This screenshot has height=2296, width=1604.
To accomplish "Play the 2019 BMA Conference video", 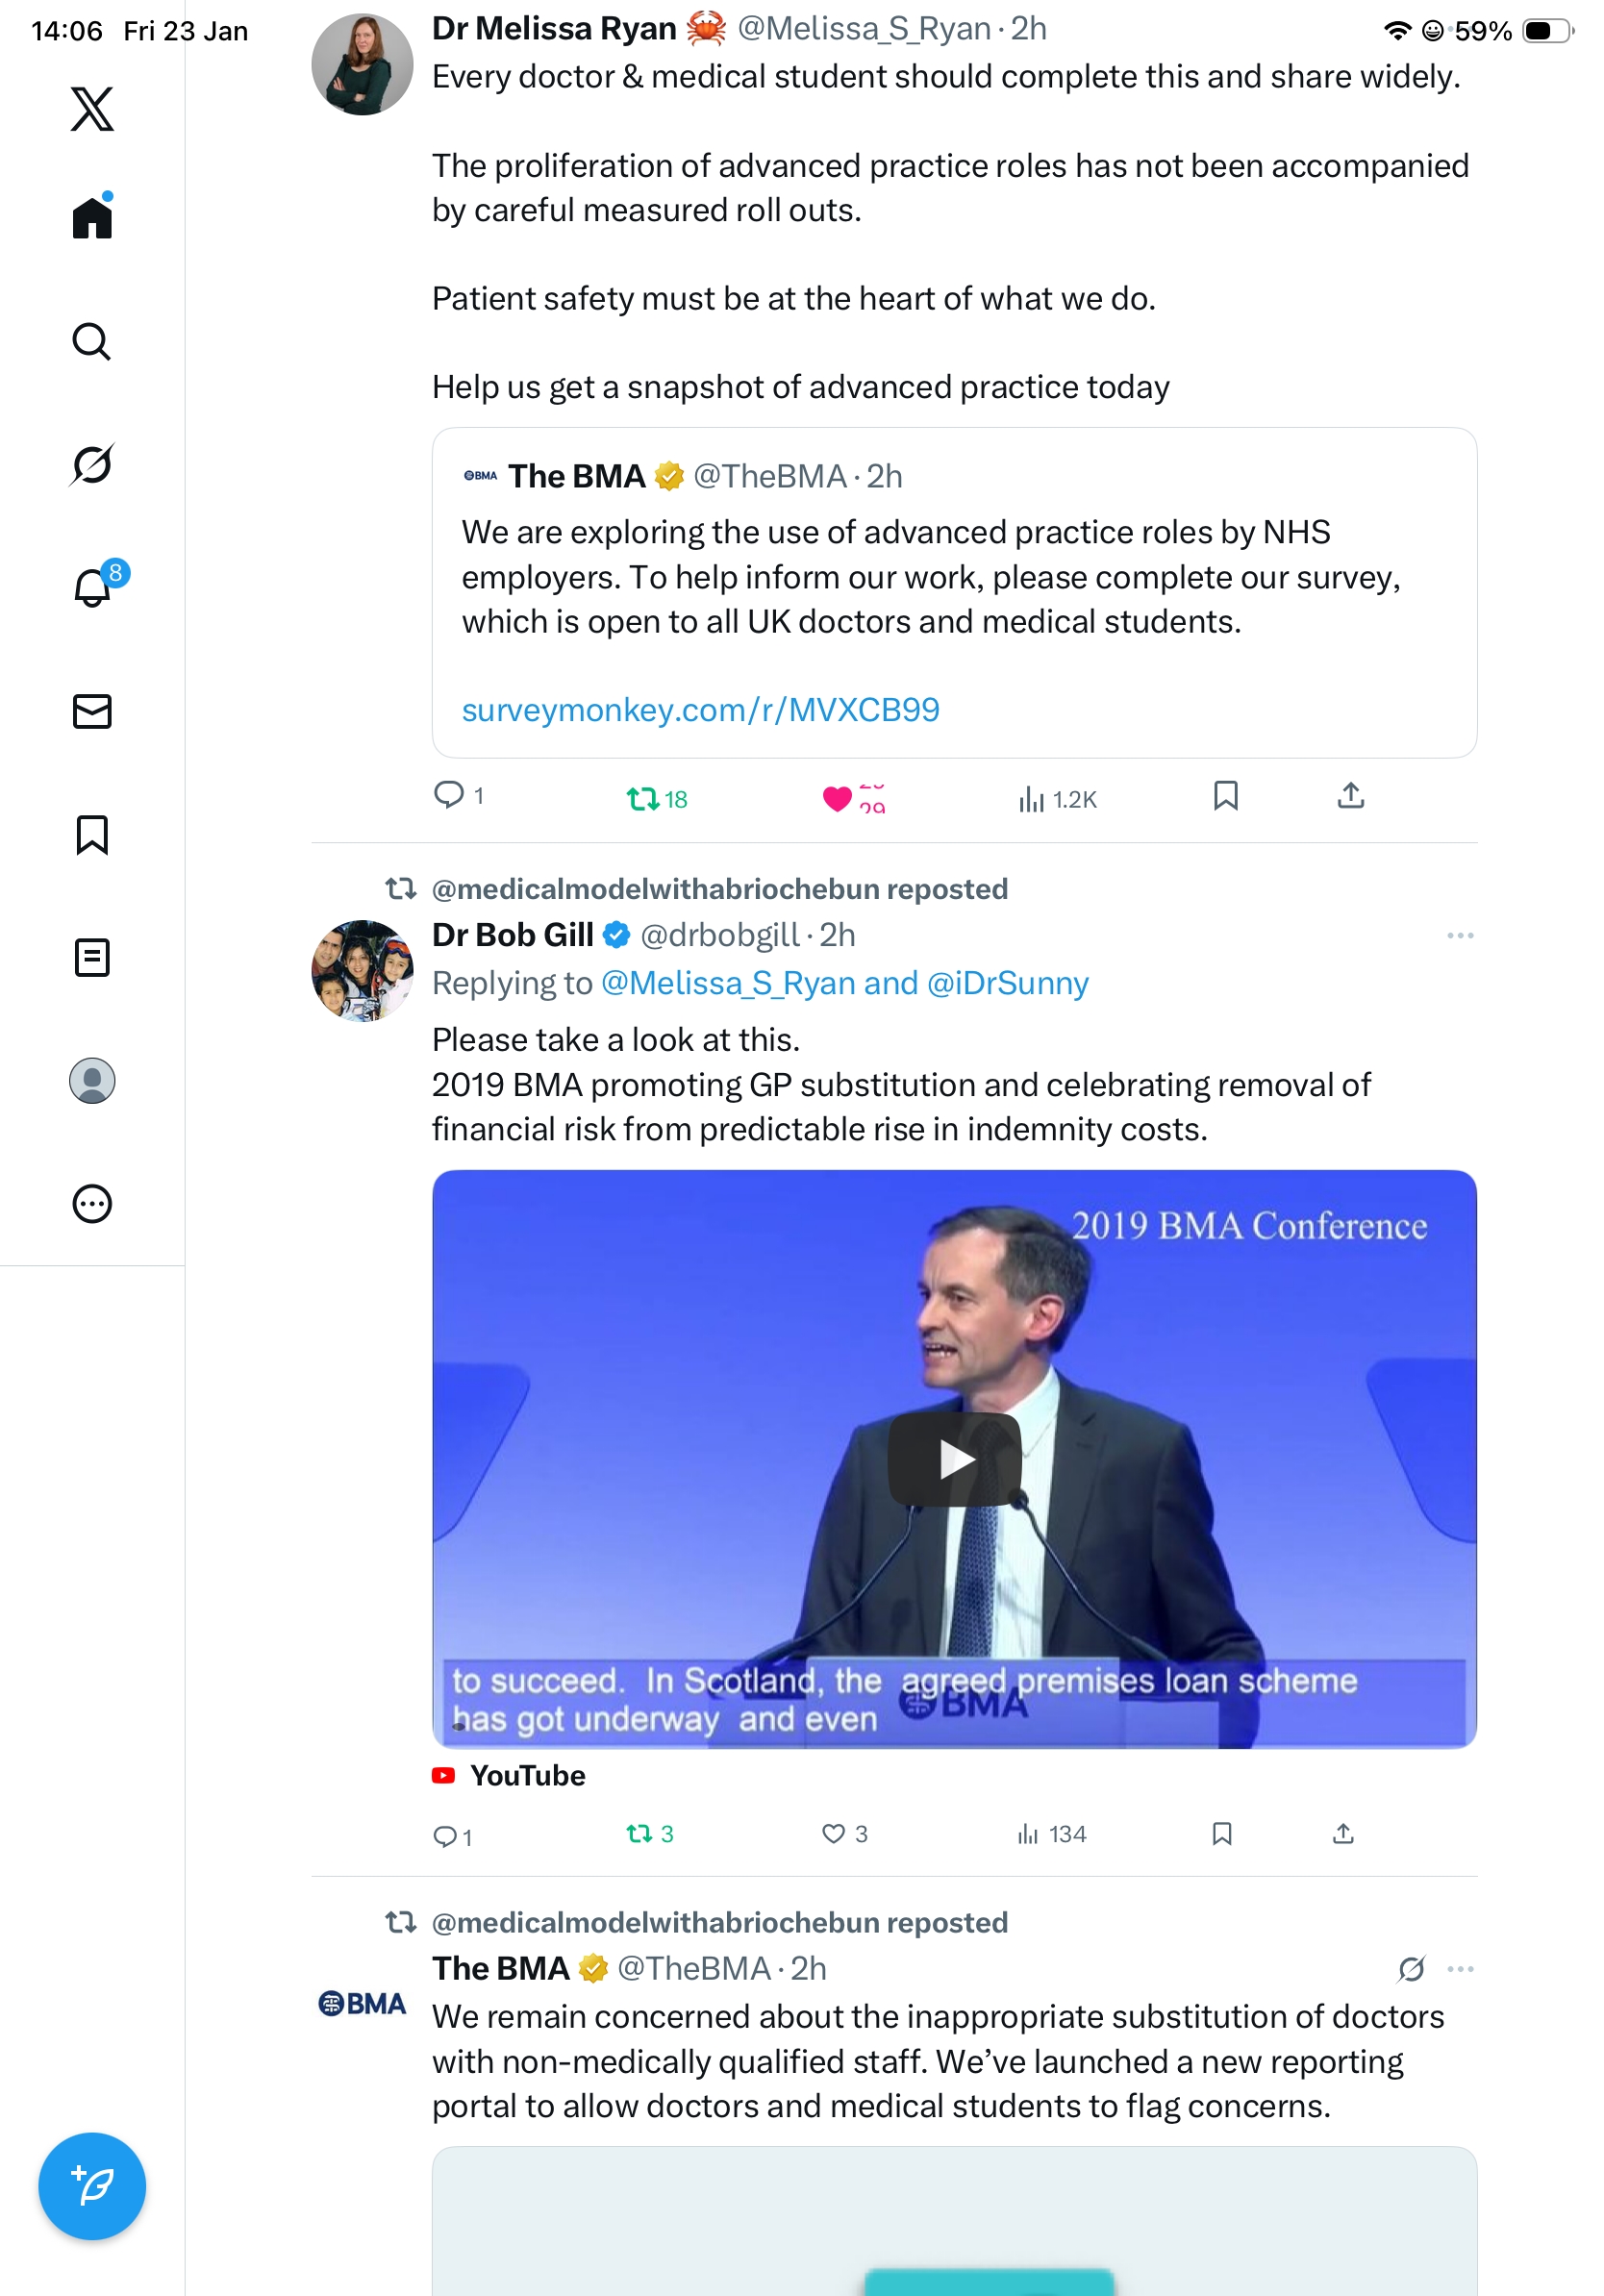I will (954, 1459).
